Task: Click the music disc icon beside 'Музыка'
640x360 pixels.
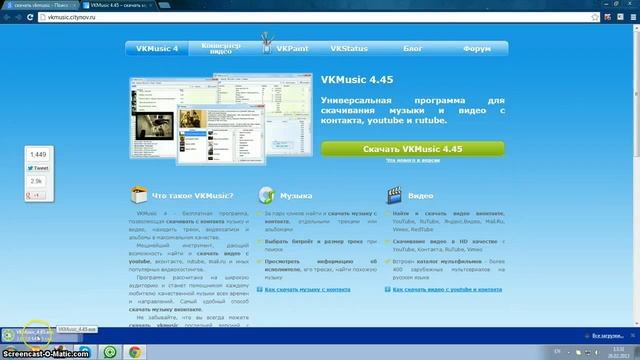Action: click(267, 195)
